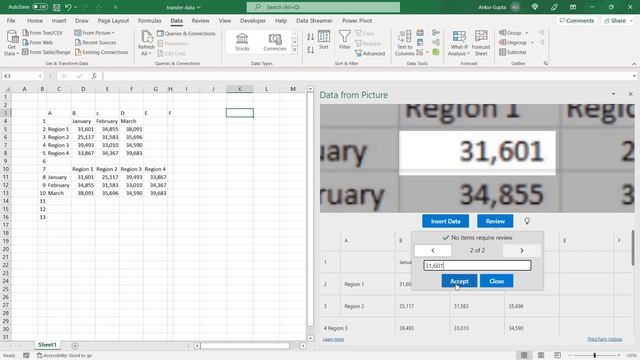This screenshot has width=640, height=360.
Task: Open the File menu
Action: 11,20
